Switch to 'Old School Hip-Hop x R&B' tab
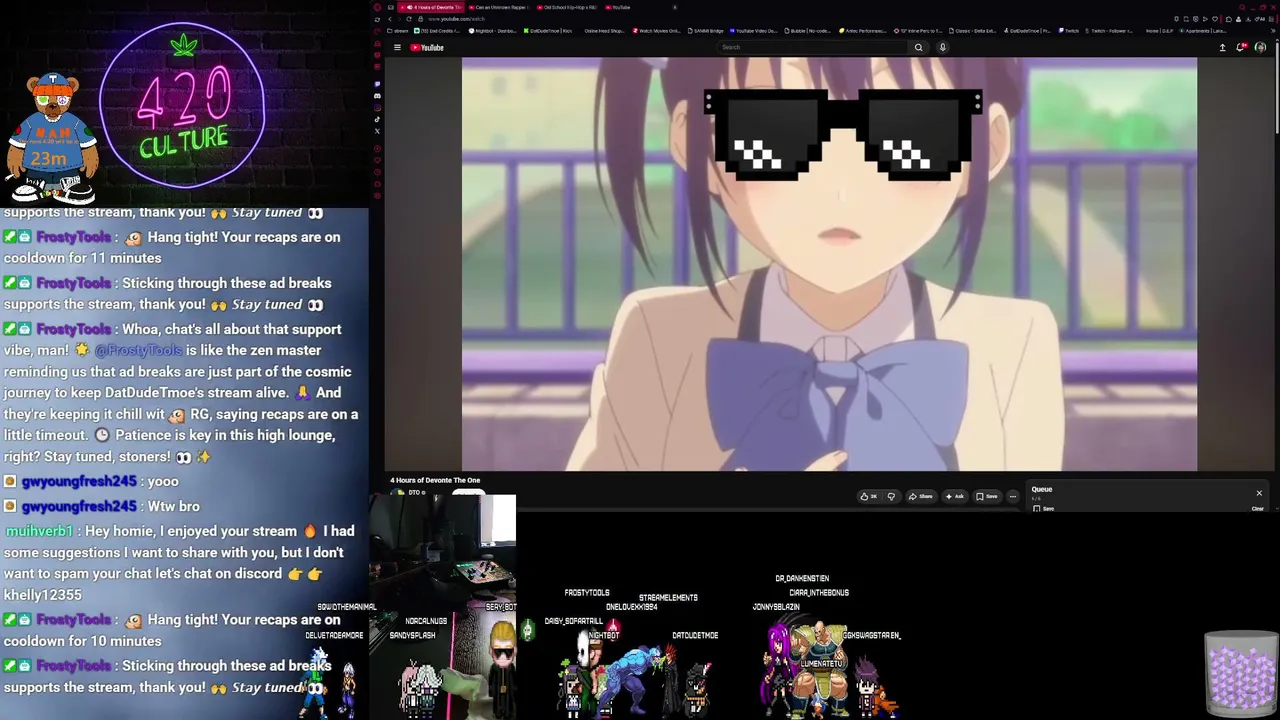The height and width of the screenshot is (720, 1280). click(x=567, y=7)
